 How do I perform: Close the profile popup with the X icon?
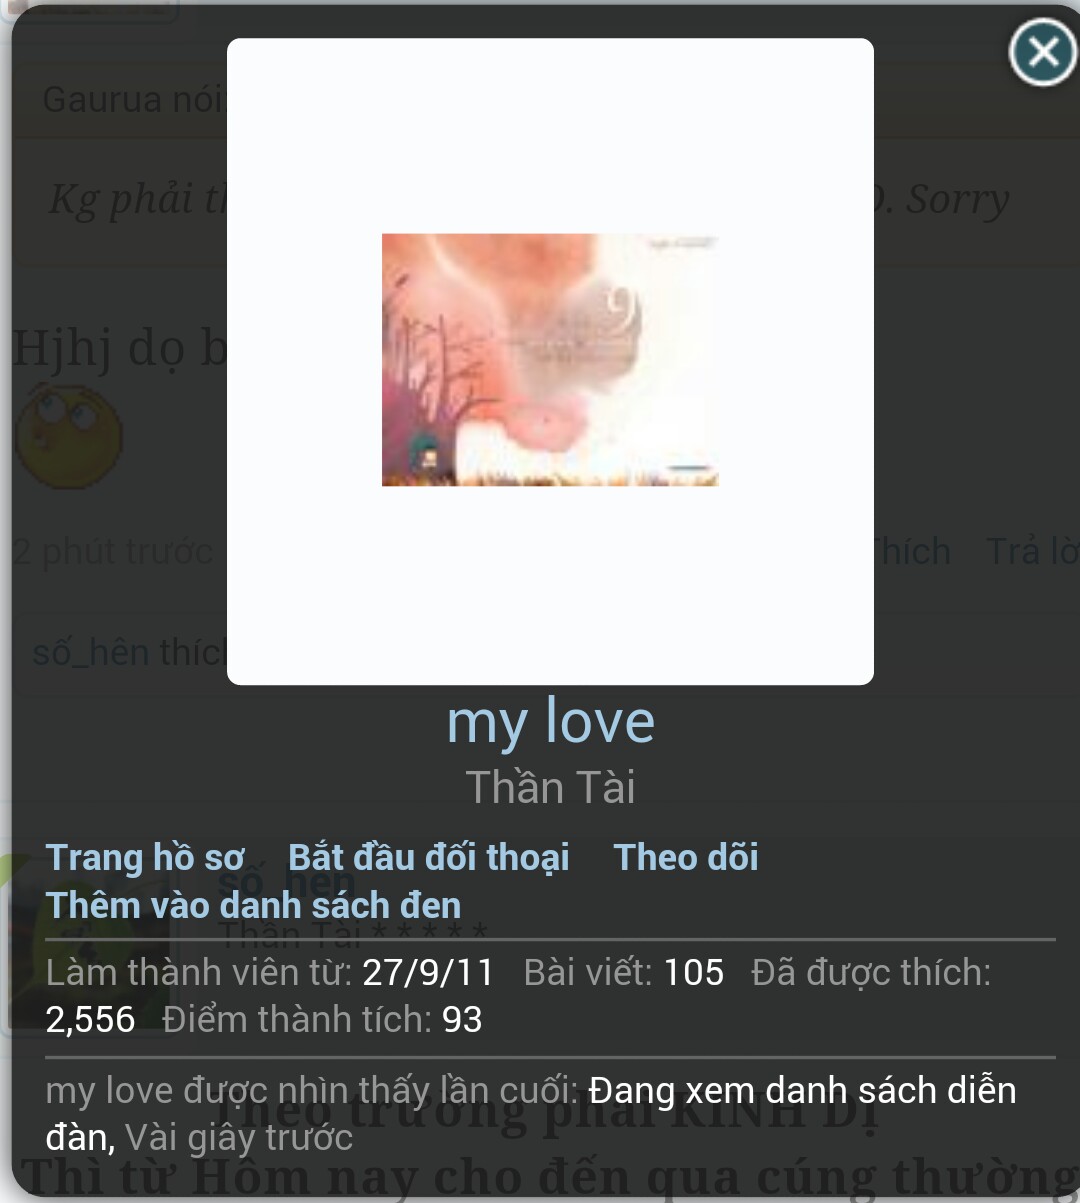(x=1043, y=52)
